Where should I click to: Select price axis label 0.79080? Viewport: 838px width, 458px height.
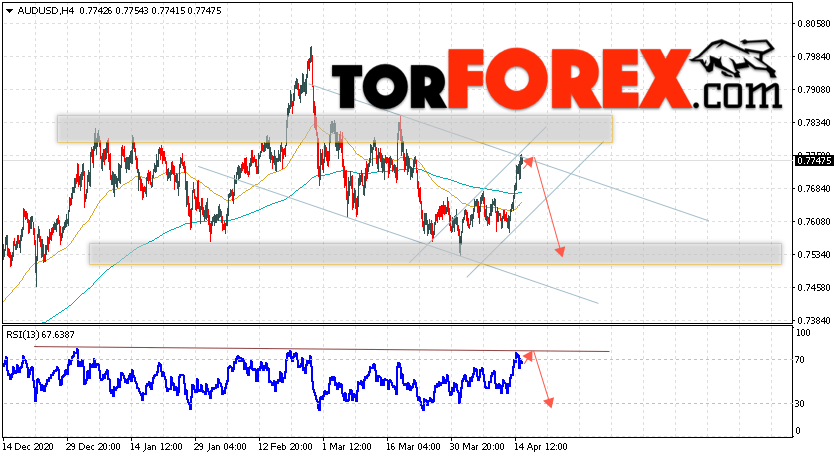tap(814, 90)
